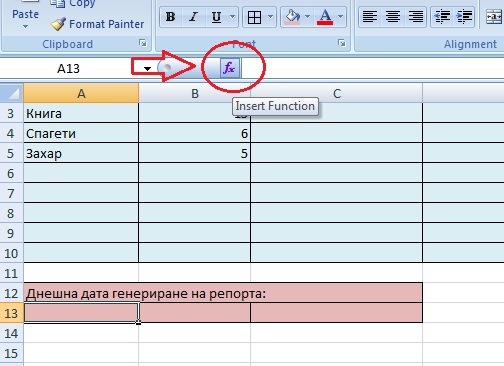Screen dimensions: 504x366
Task: Select column B header
Action: 195,93
